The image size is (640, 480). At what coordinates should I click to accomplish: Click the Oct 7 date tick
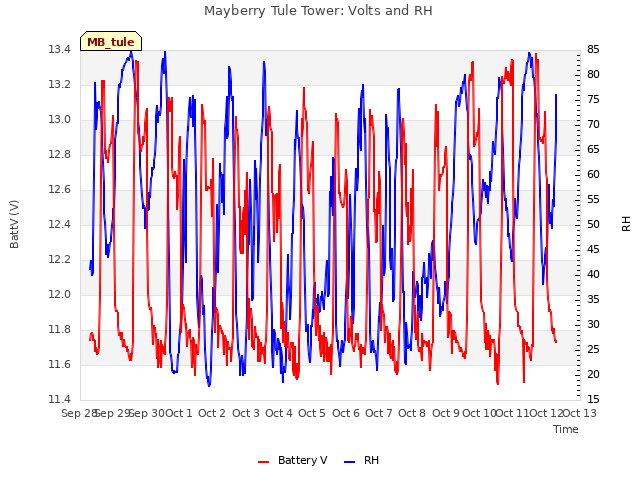coord(379,413)
